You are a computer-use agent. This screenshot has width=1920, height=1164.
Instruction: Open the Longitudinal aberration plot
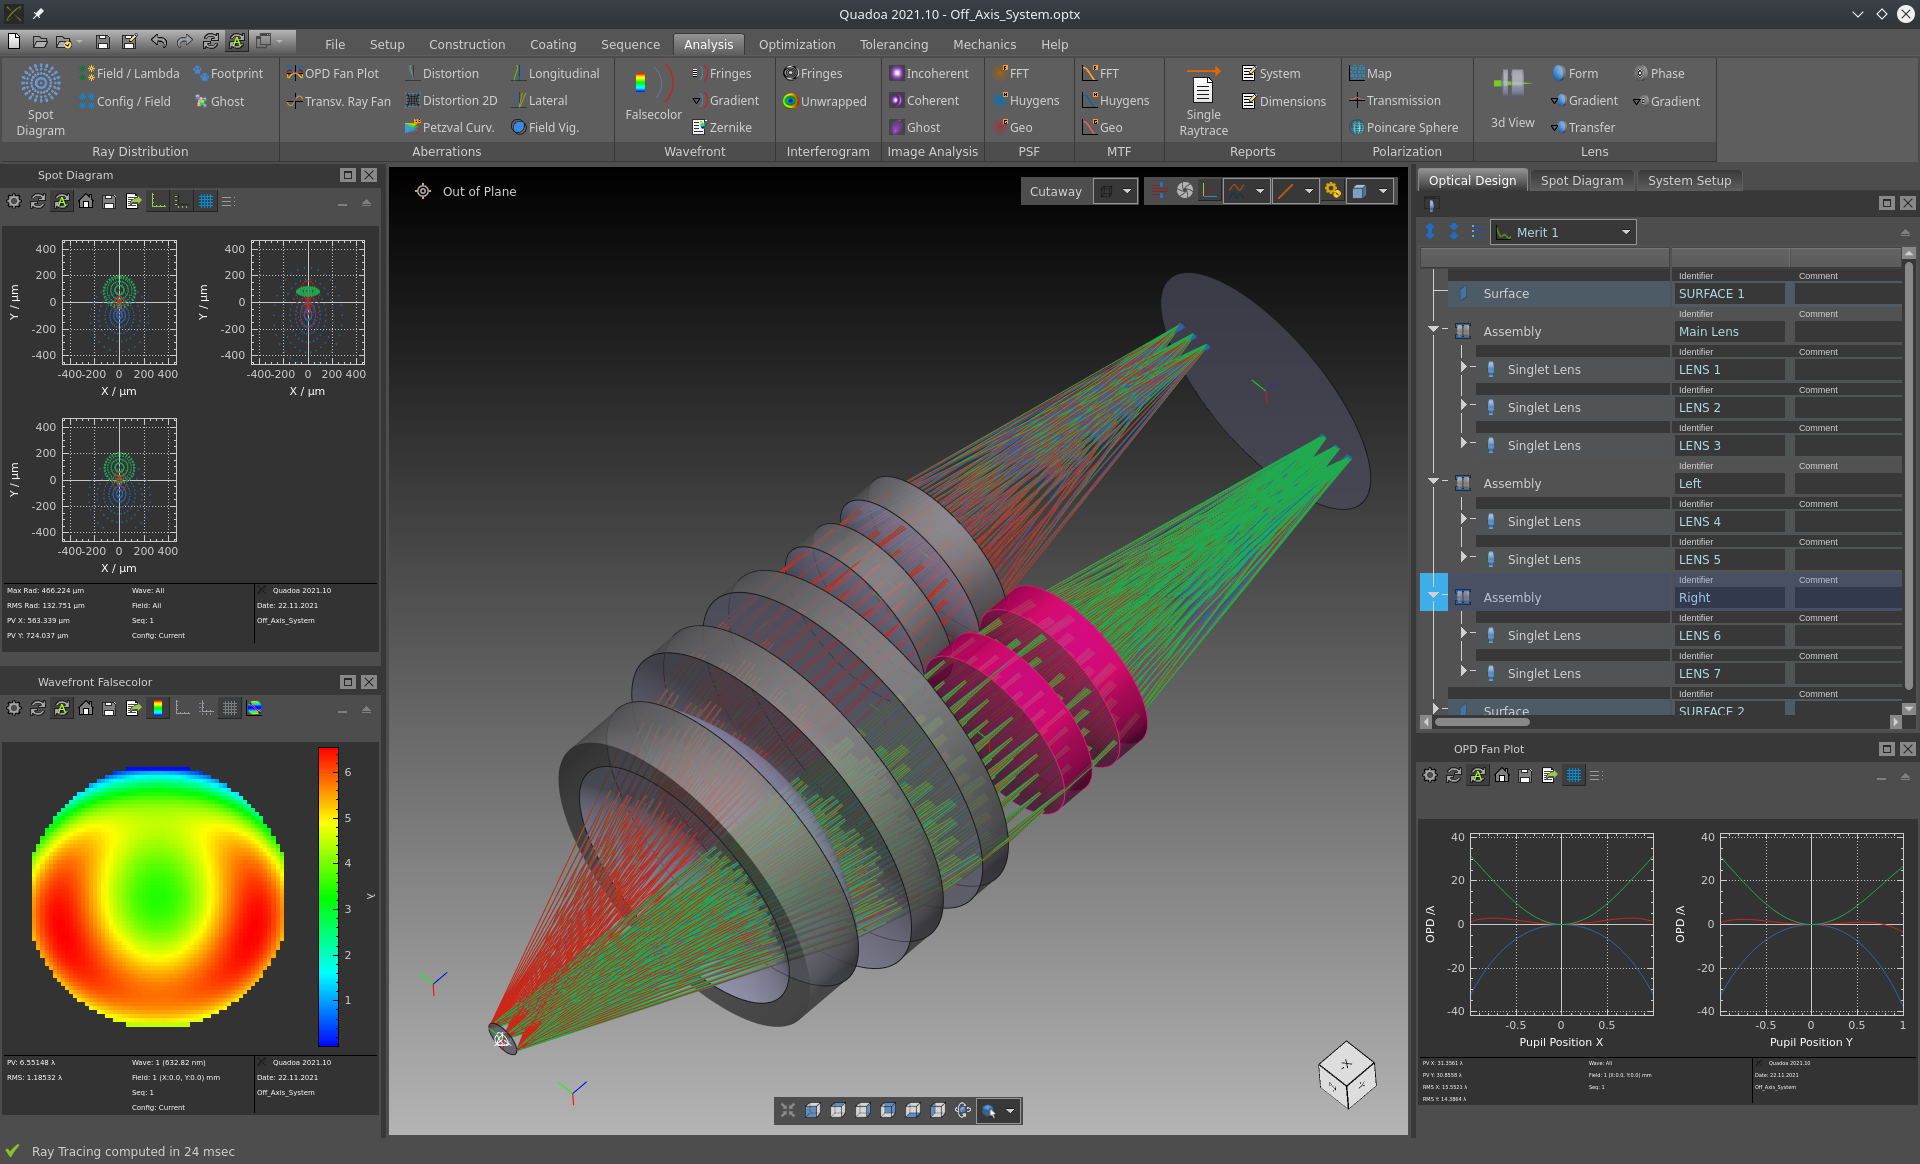pyautogui.click(x=555, y=73)
